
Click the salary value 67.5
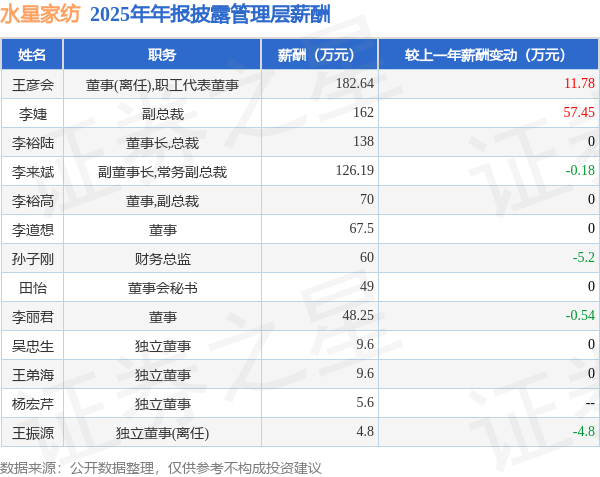pos(362,228)
